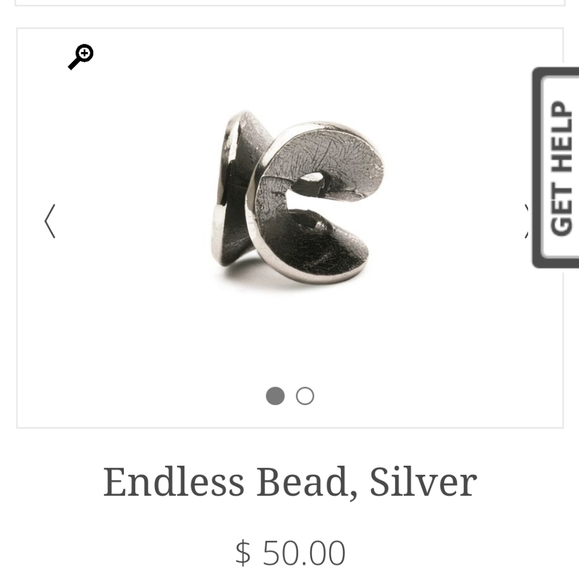
Task: Go to previous product image arrow
Action: click(x=50, y=221)
